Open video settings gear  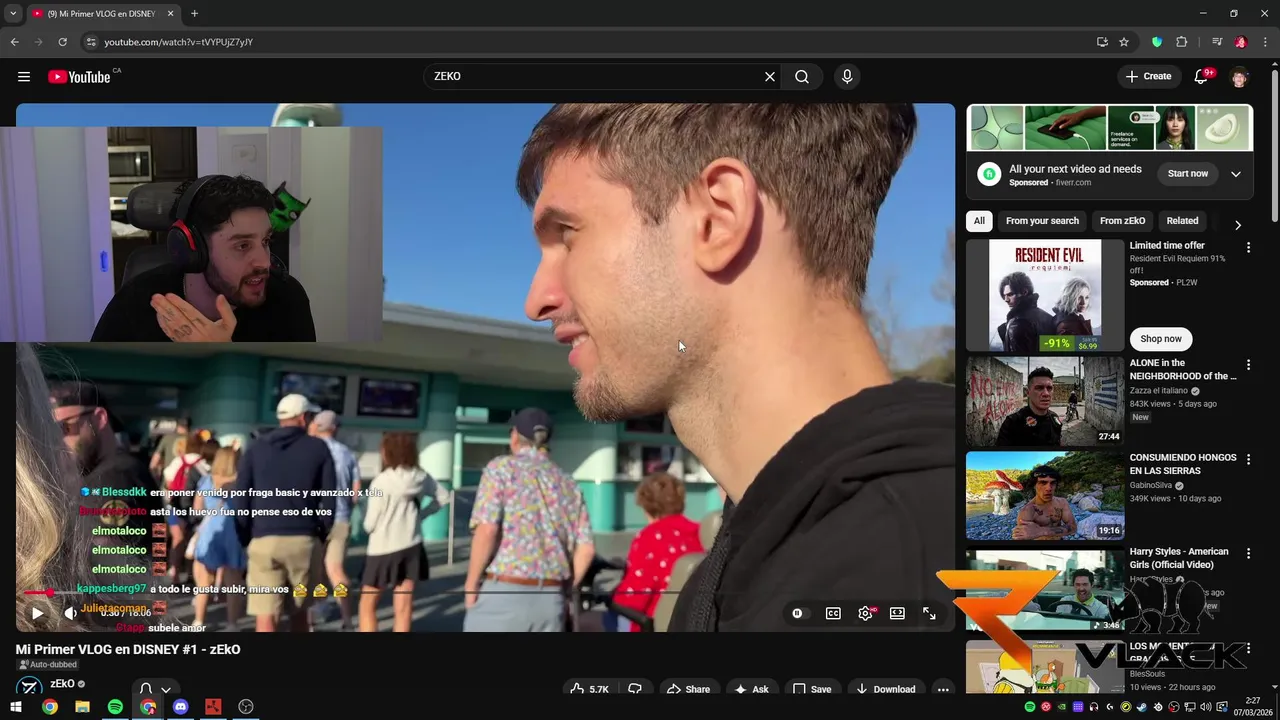coord(865,613)
